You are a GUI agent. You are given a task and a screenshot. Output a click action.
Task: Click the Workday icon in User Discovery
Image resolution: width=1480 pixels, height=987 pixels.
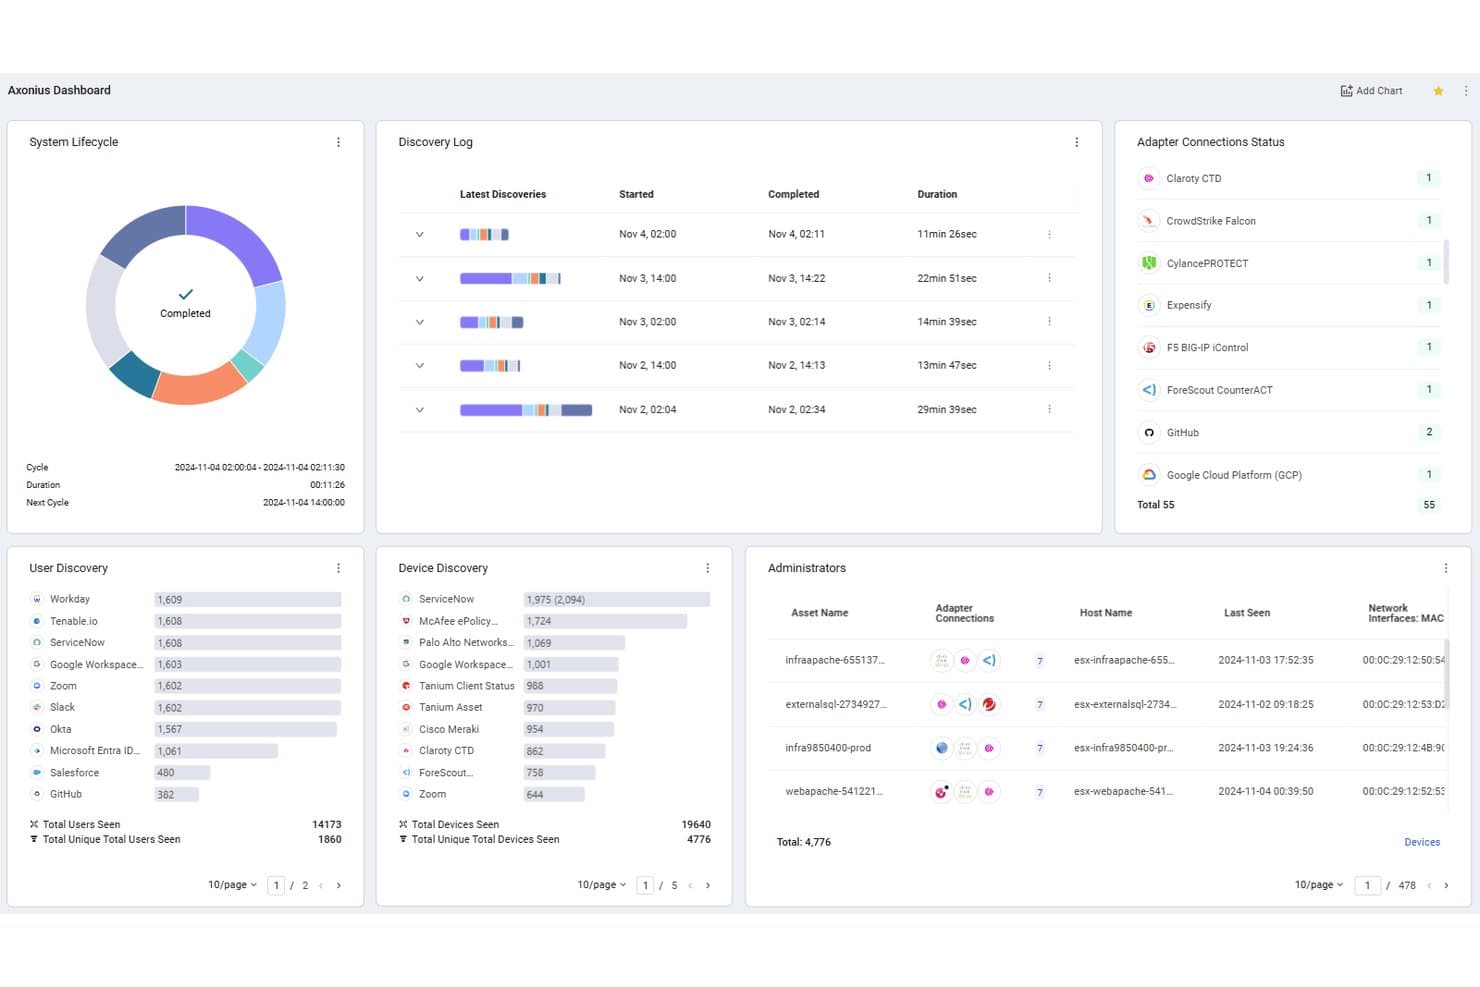click(37, 600)
